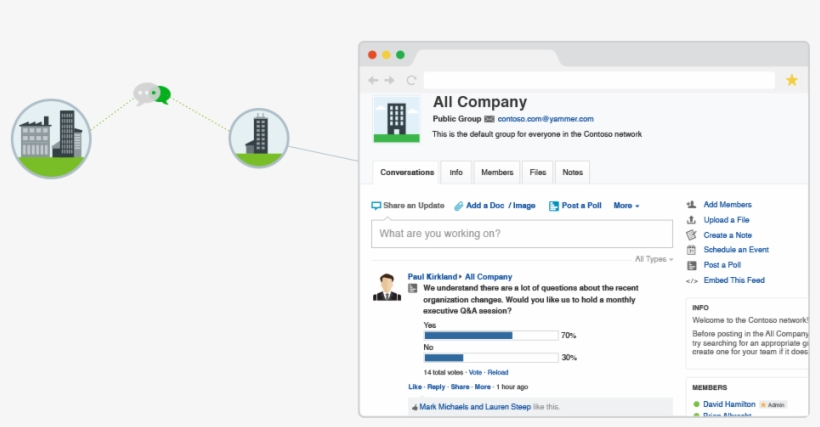The image size is (820, 427).
Task: Select Share an Update
Action: [x=414, y=205]
